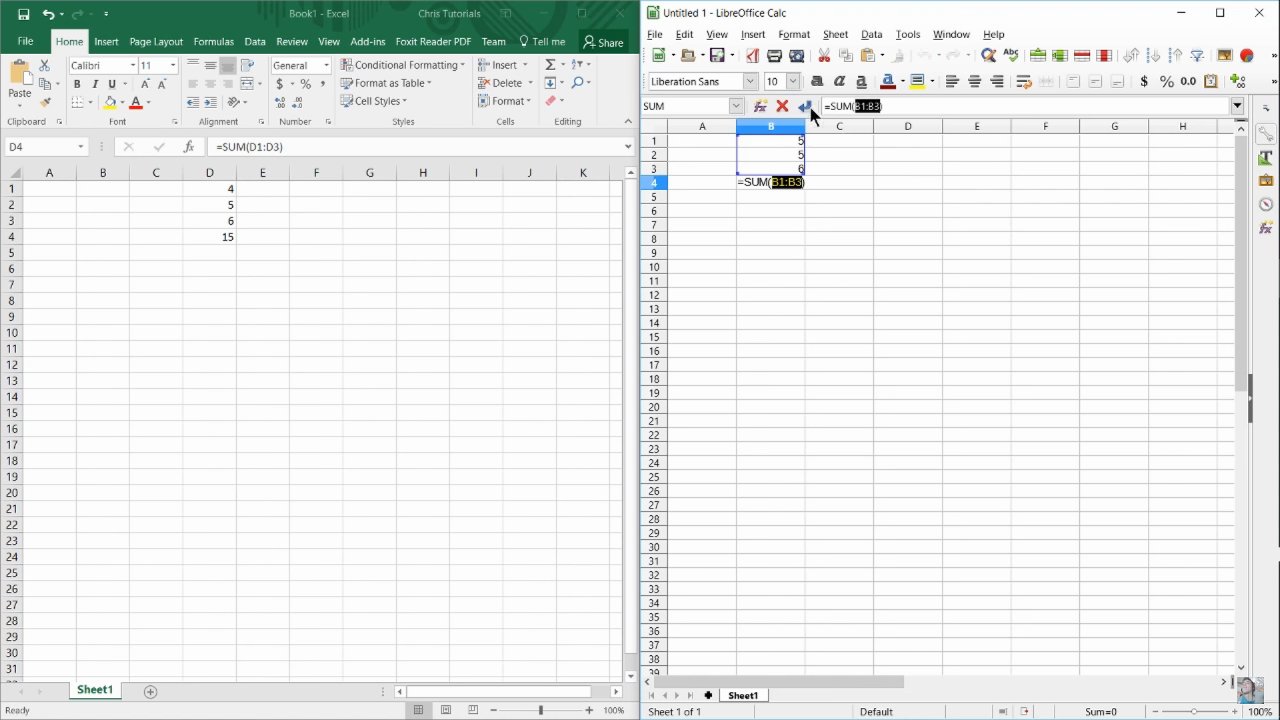Click Excel's accounting dollar format icon
Image resolution: width=1280 pixels, height=720 pixels.
coord(280,84)
